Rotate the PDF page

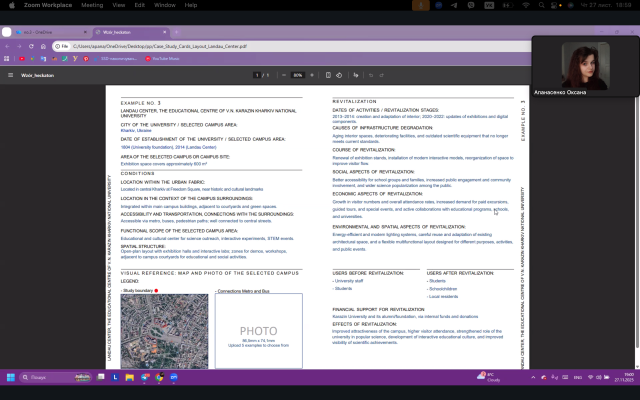coord(340,75)
